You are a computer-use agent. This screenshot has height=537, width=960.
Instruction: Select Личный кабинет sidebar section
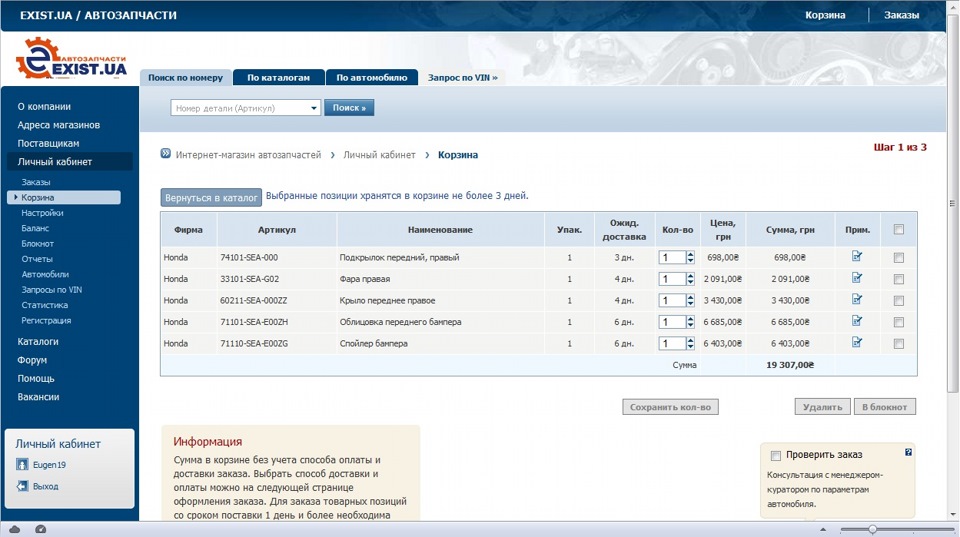pos(70,162)
